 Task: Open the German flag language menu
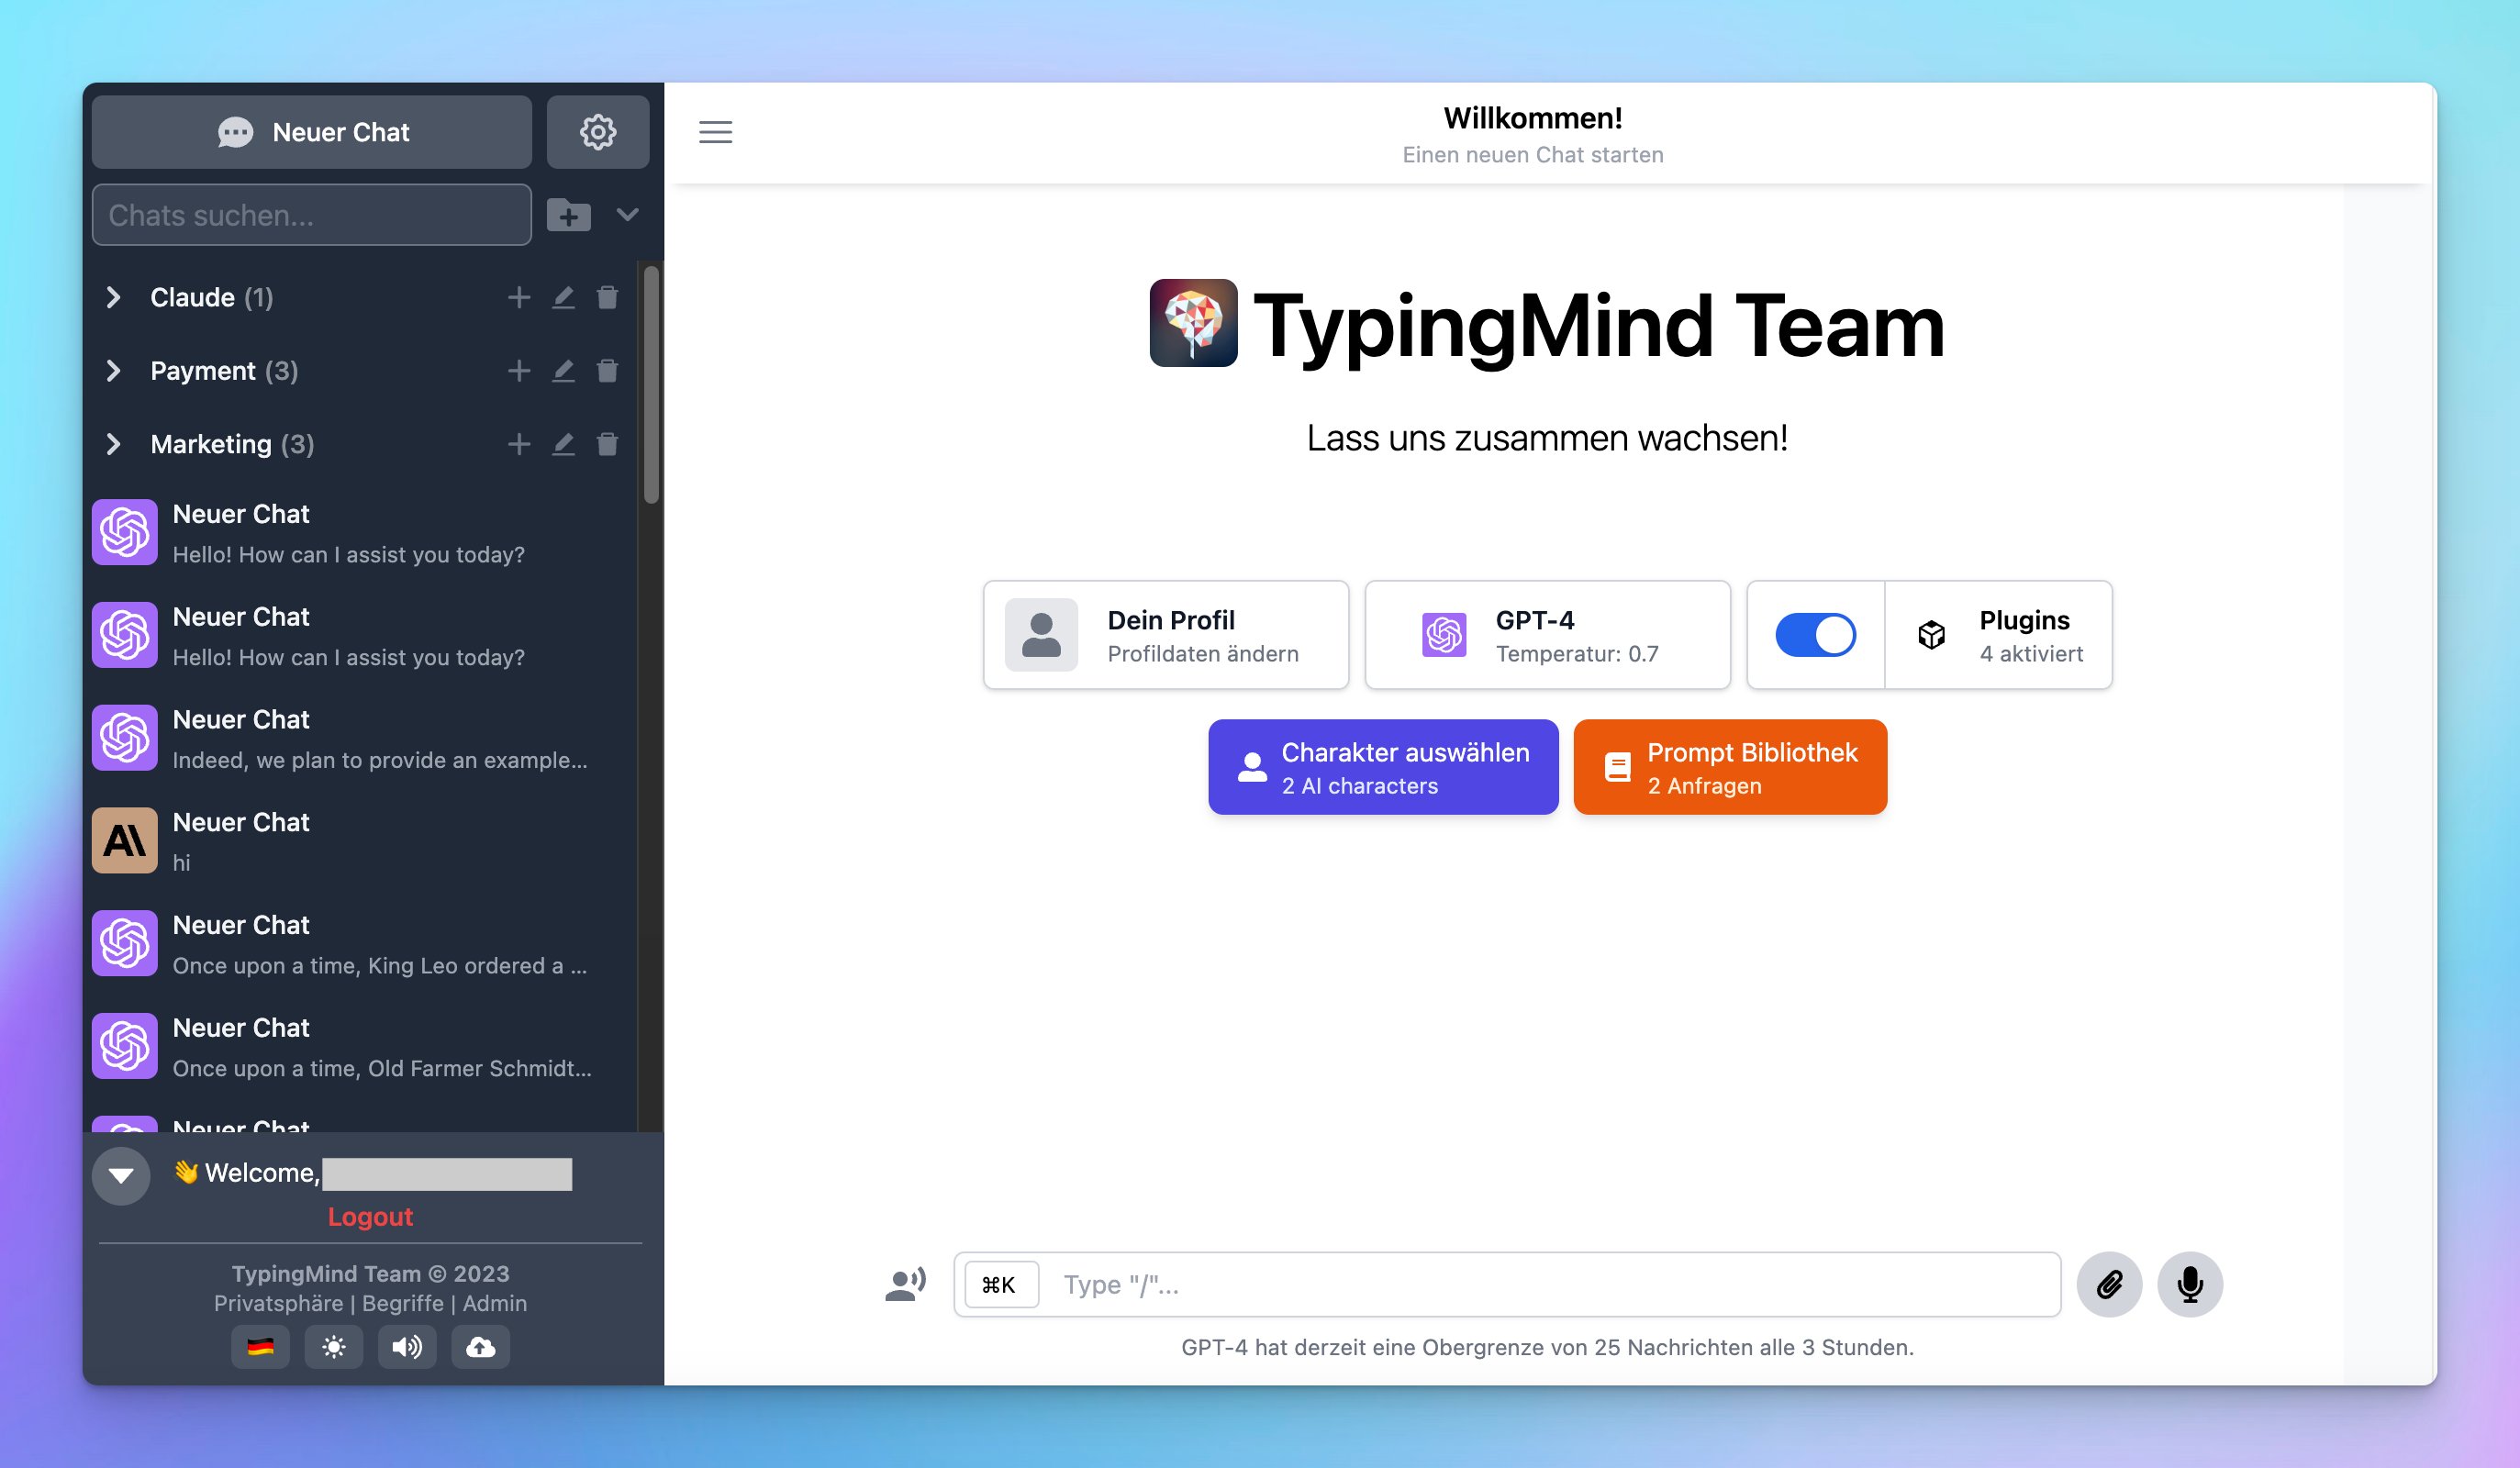260,1347
